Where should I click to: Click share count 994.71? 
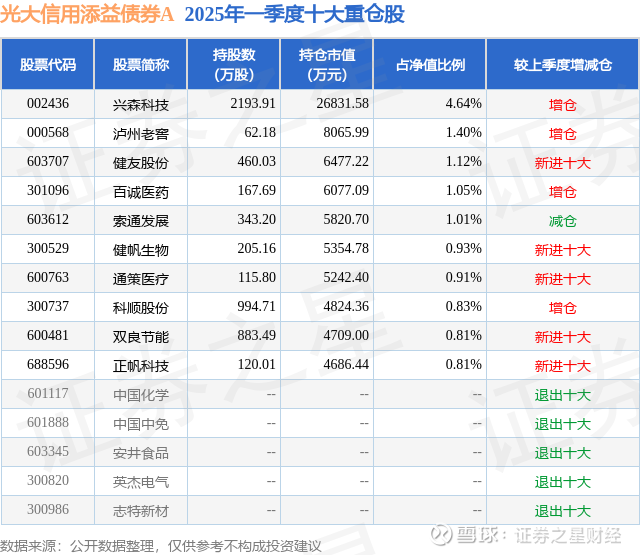tap(257, 306)
